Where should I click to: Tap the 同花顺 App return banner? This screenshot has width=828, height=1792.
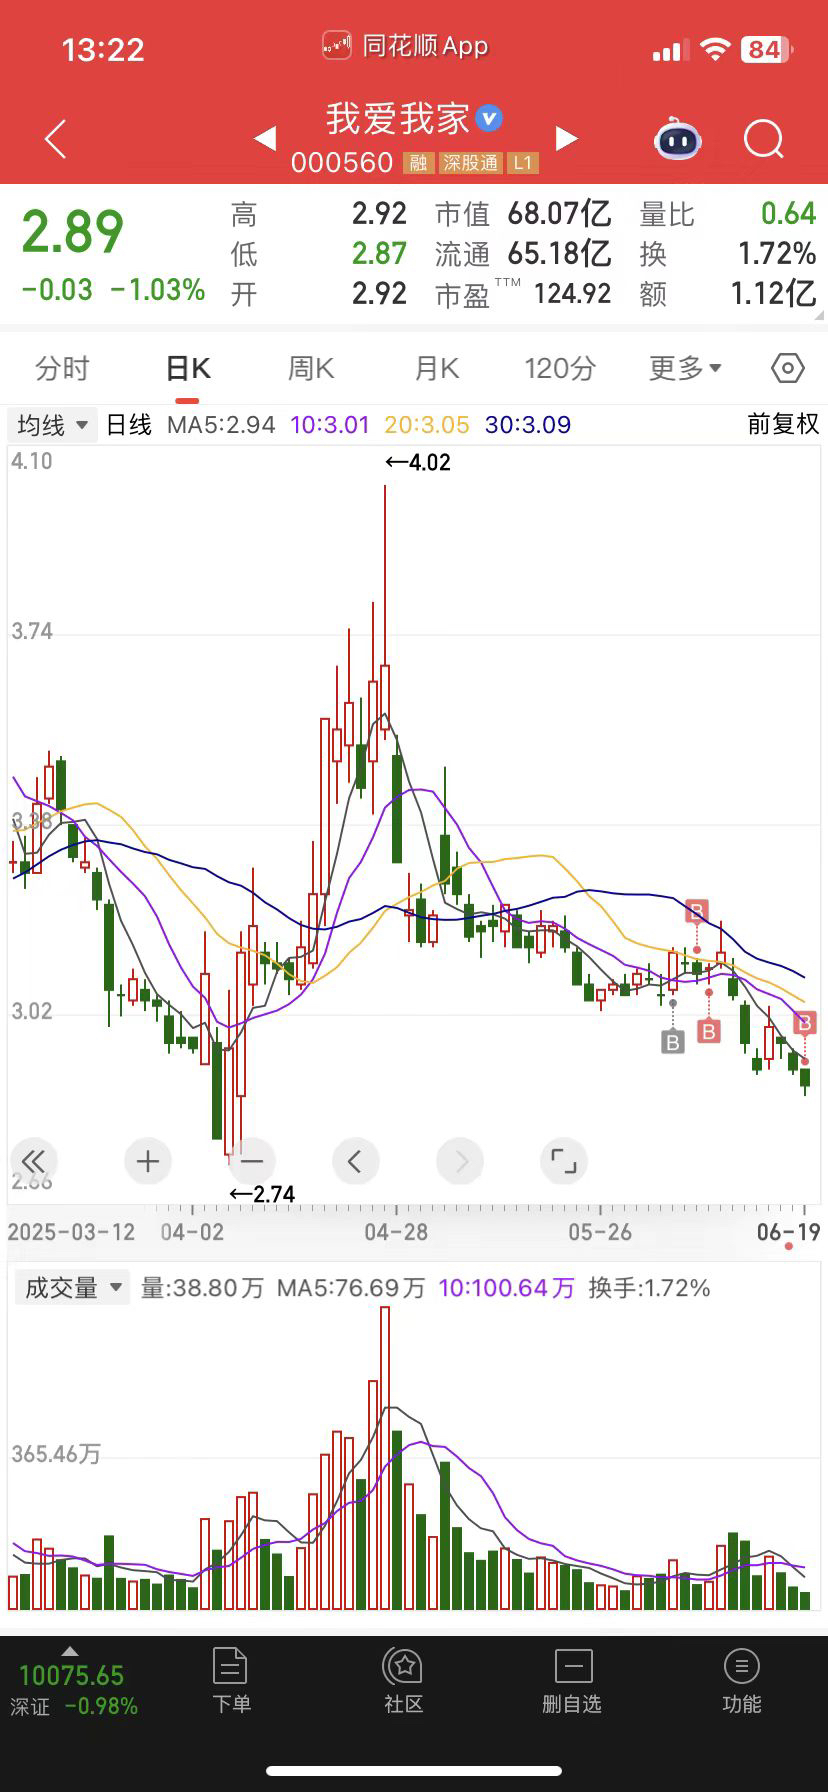(405, 46)
